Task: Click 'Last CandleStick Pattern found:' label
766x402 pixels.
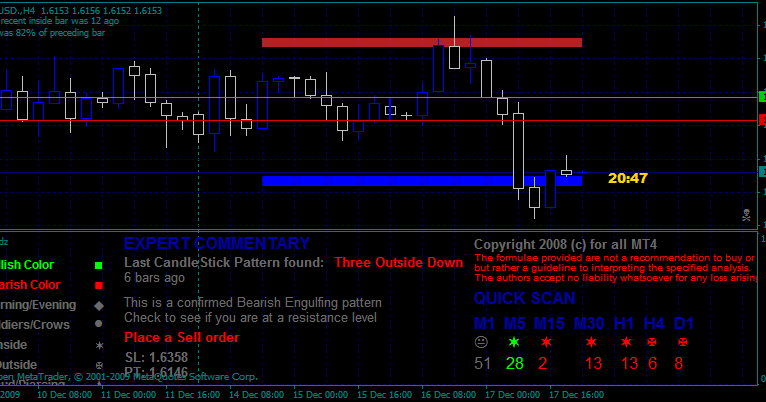Action: click(224, 263)
